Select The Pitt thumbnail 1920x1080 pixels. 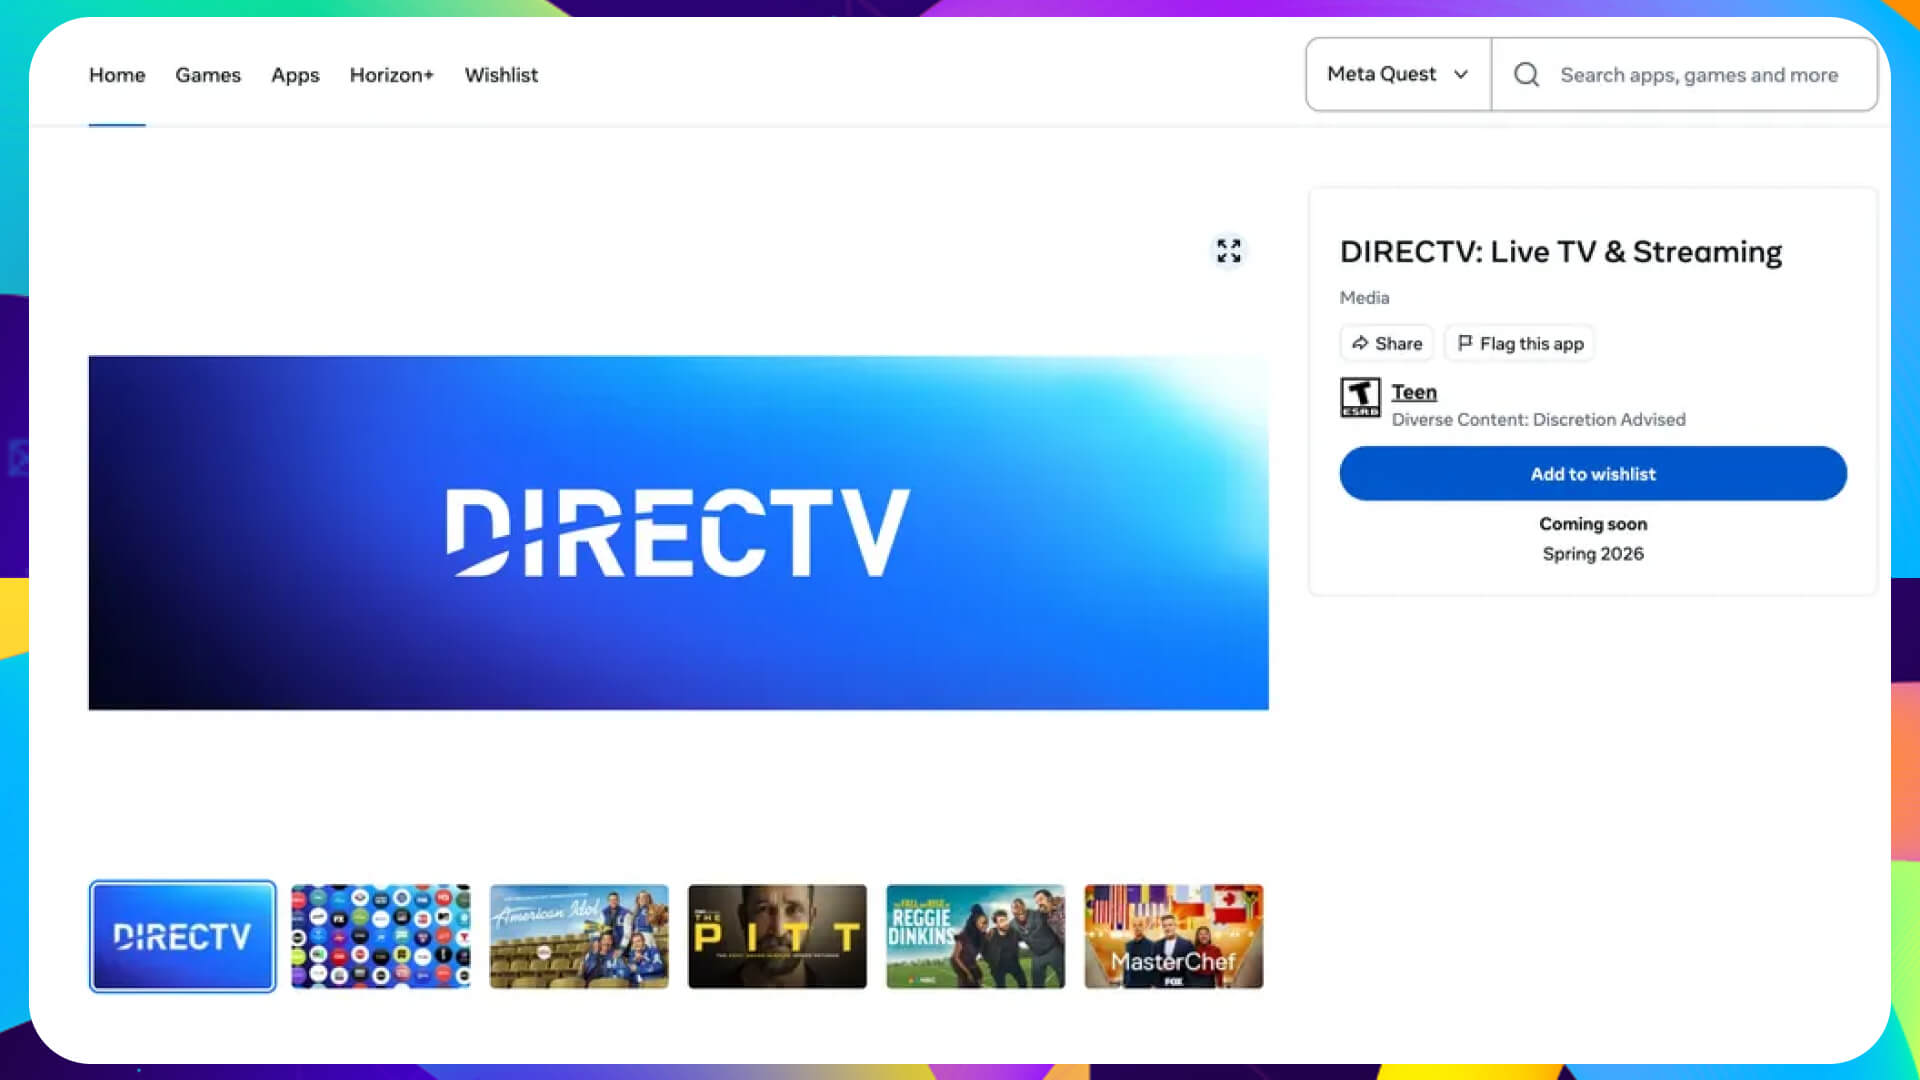pos(777,937)
